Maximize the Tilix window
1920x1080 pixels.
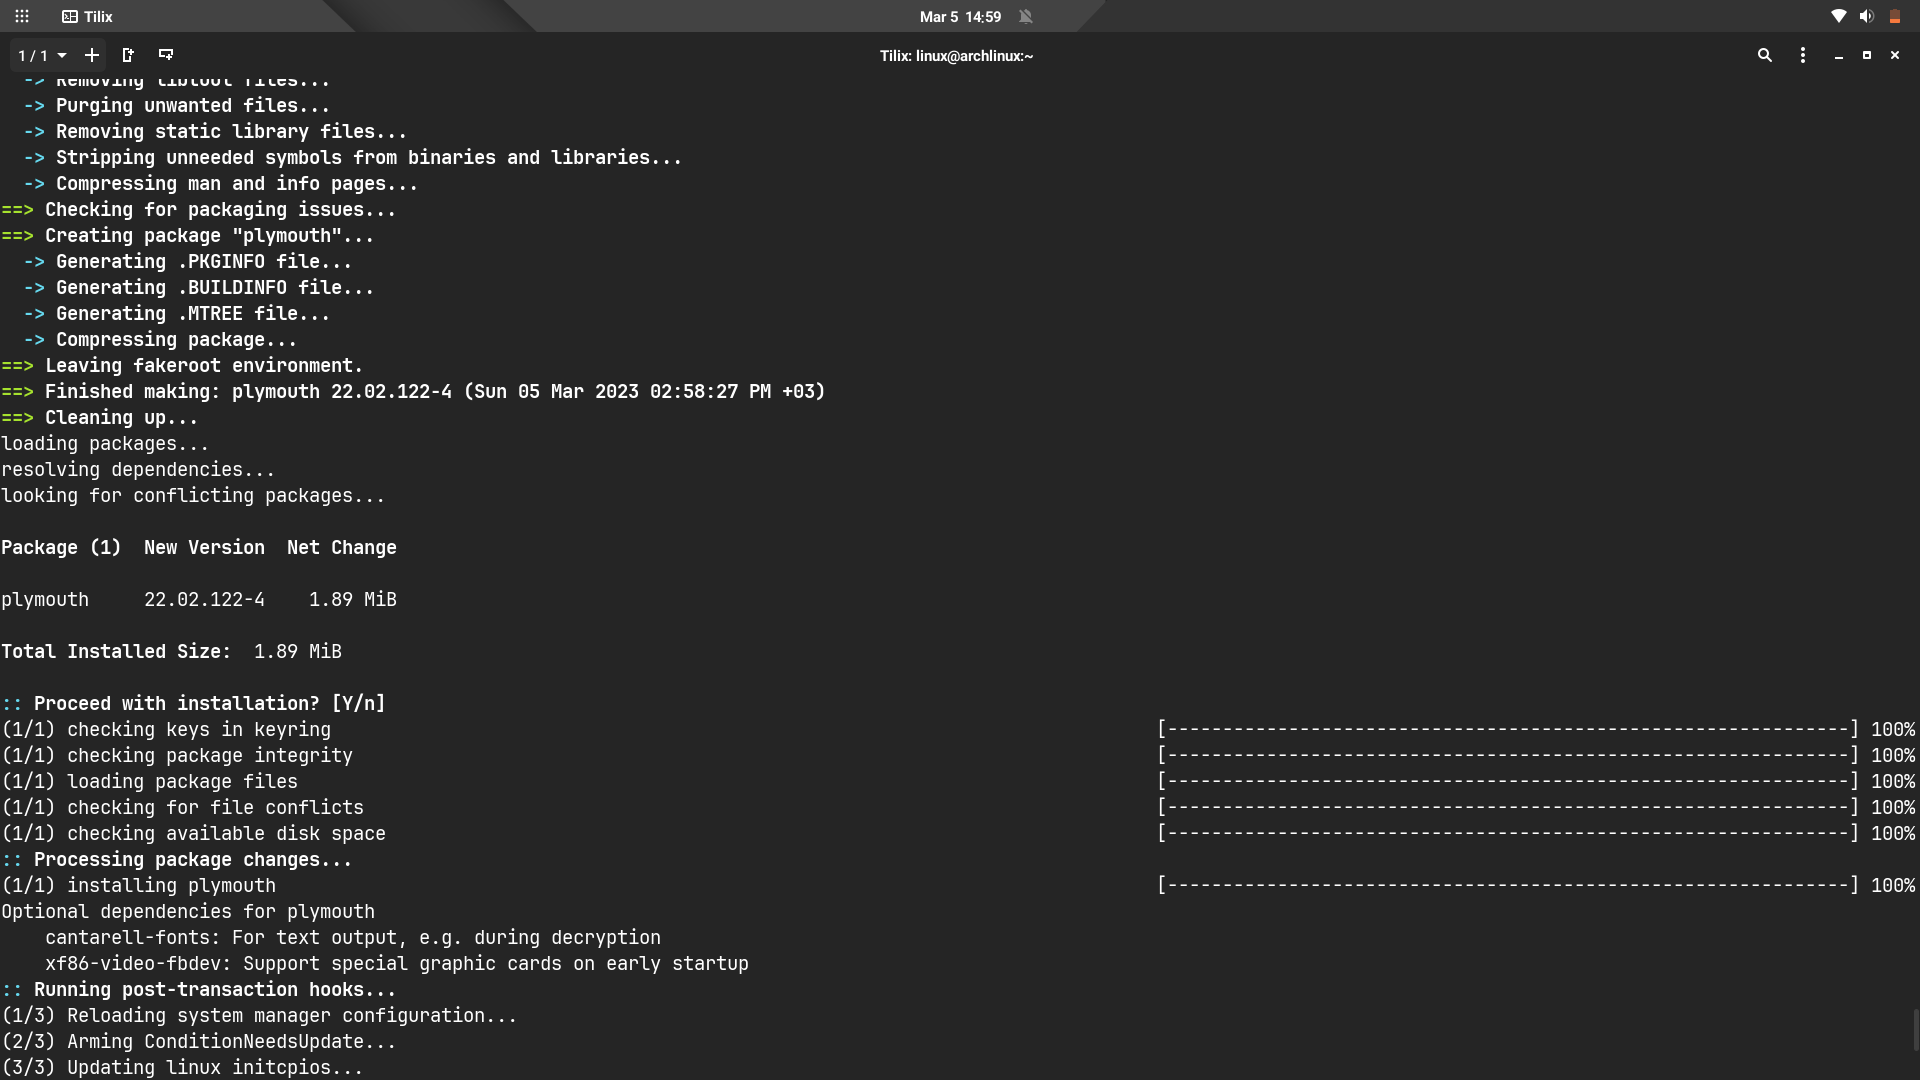(x=1866, y=55)
